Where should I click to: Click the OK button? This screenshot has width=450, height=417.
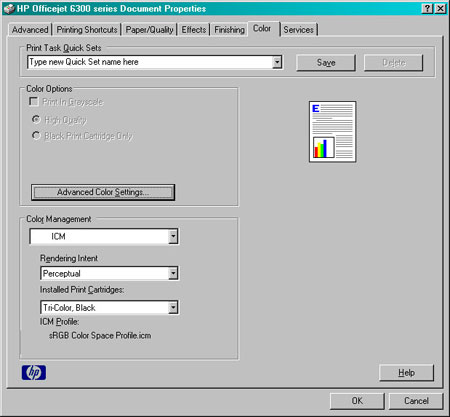coord(357,401)
